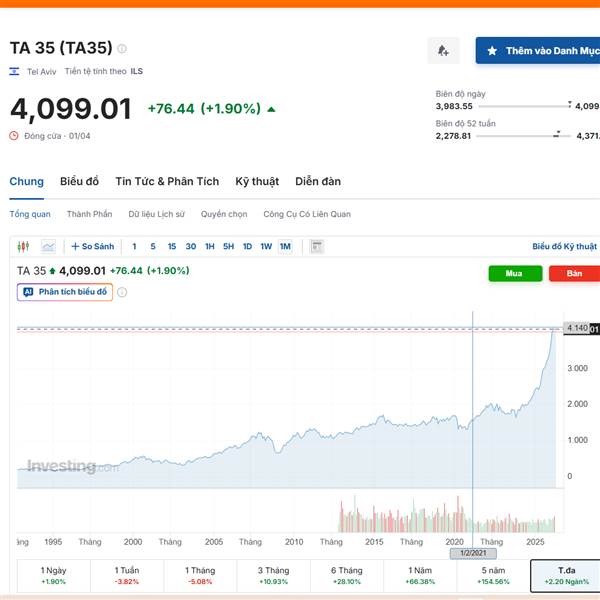Click the info icon next to Phân tích biểu đồ
The width and height of the screenshot is (600, 600).
[x=122, y=292]
